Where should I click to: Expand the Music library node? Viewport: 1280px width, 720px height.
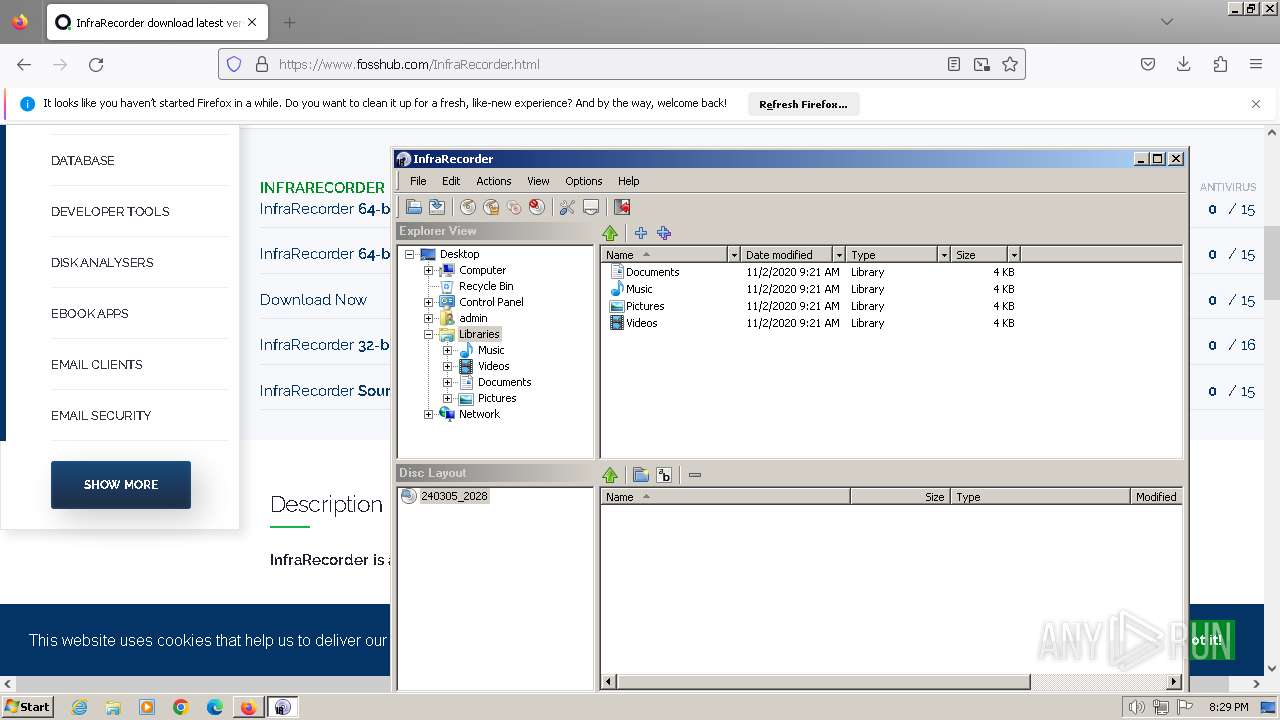[x=447, y=350]
